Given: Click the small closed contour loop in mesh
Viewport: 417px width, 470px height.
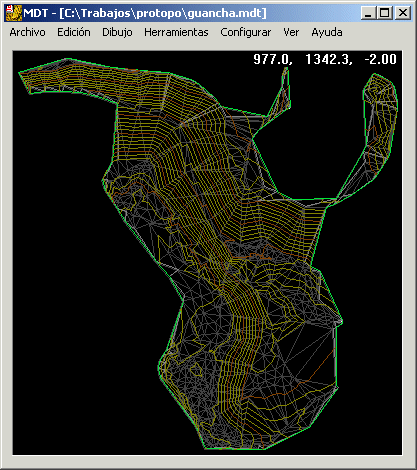Looking at the screenshot, I should [x=196, y=369].
